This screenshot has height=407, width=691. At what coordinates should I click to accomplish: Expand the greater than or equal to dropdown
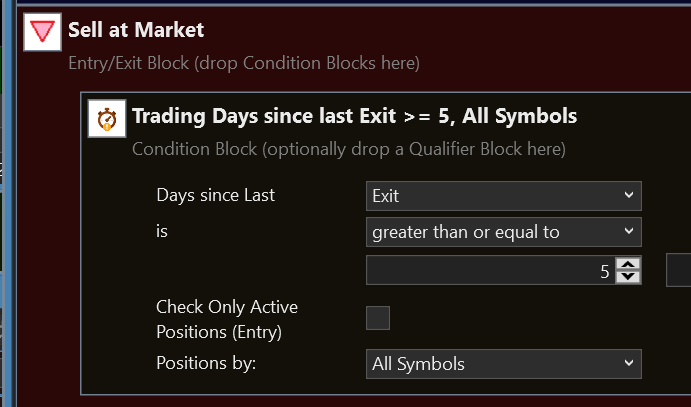(503, 232)
